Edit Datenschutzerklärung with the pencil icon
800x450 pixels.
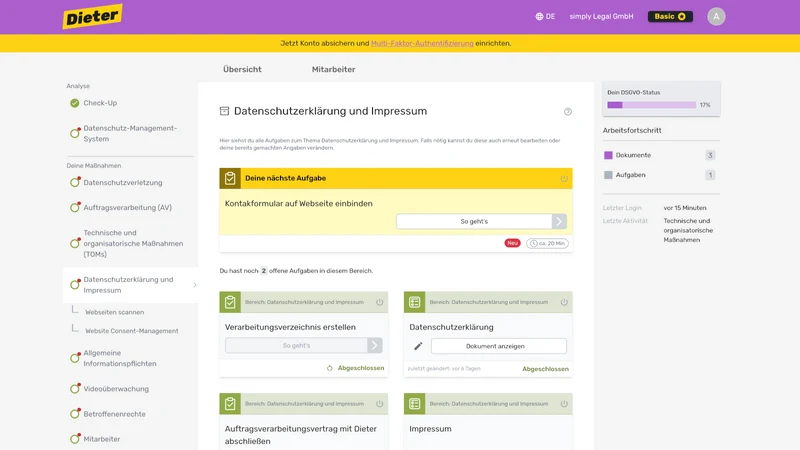tap(418, 346)
